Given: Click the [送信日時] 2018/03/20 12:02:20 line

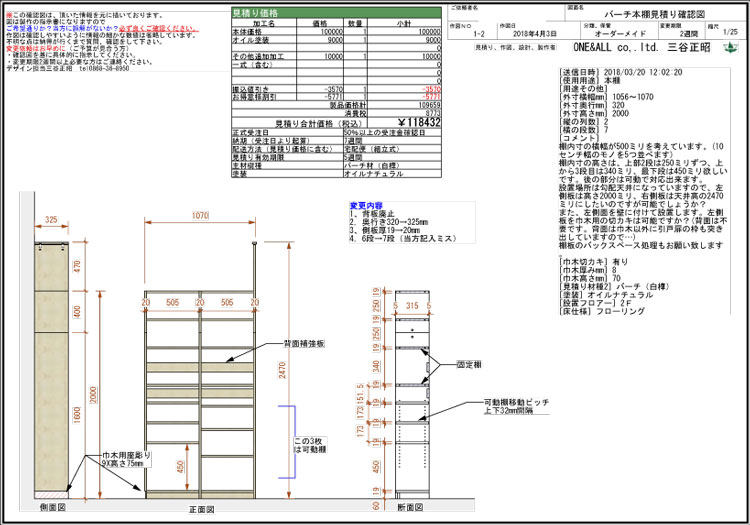Looking at the screenshot, I should pyautogui.click(x=621, y=72).
